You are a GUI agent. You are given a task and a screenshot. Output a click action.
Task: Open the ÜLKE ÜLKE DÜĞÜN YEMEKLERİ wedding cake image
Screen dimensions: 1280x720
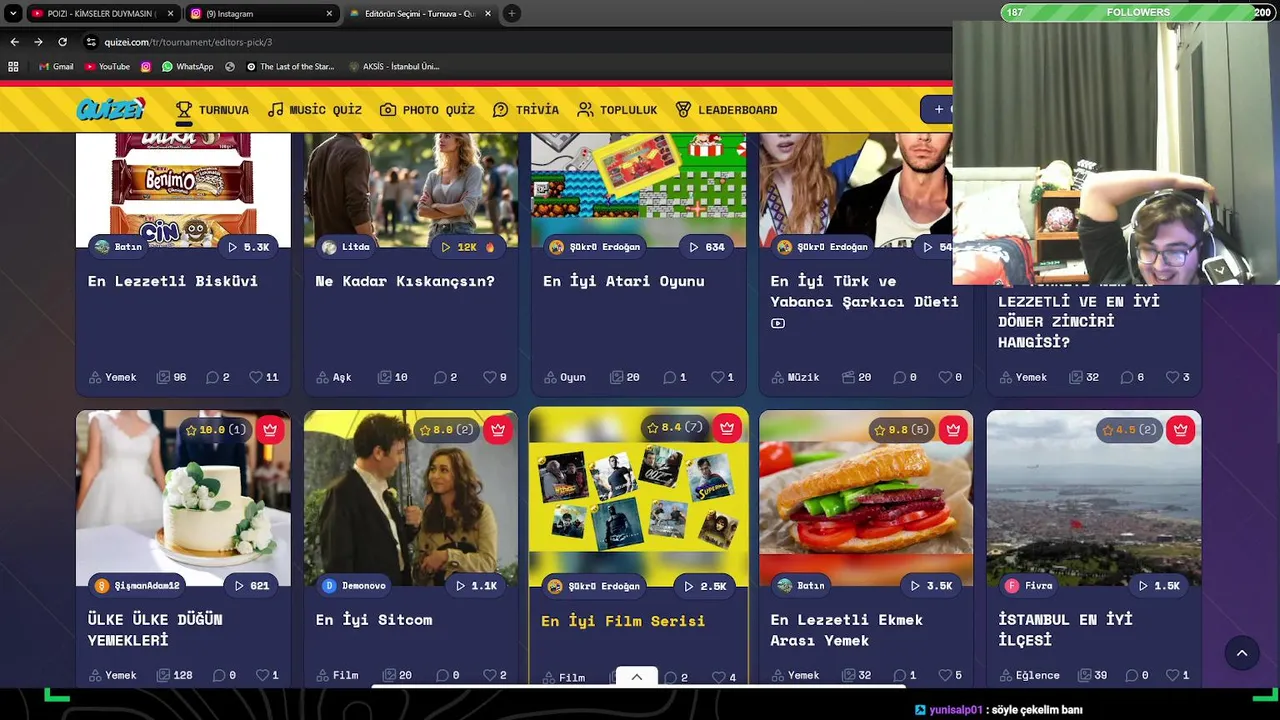(x=183, y=497)
